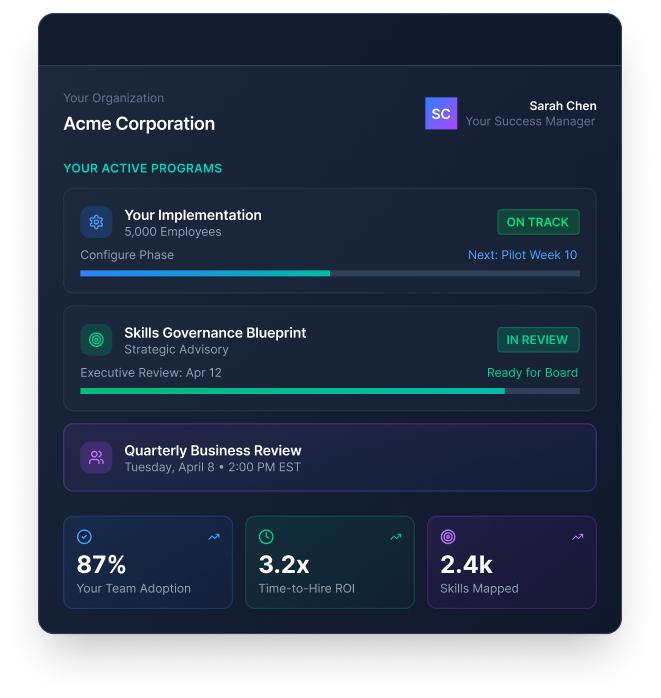Screen dimensions: 661x698
Task: Click the Your Implementation progress bar
Action: coord(330,273)
